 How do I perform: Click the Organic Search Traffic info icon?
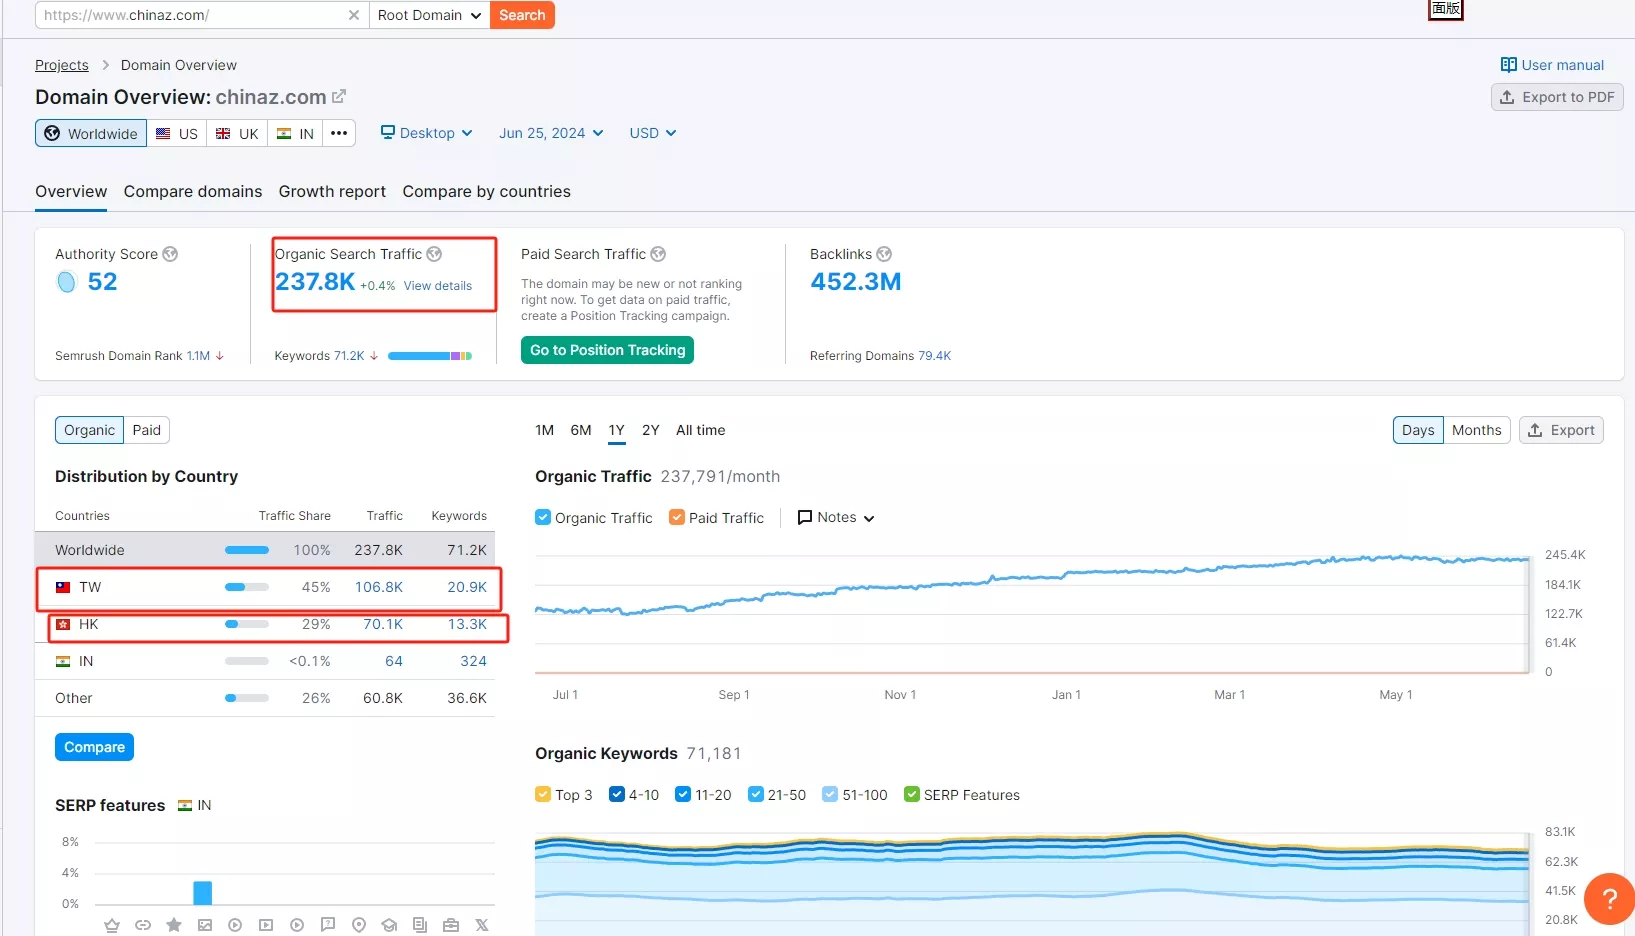point(434,254)
